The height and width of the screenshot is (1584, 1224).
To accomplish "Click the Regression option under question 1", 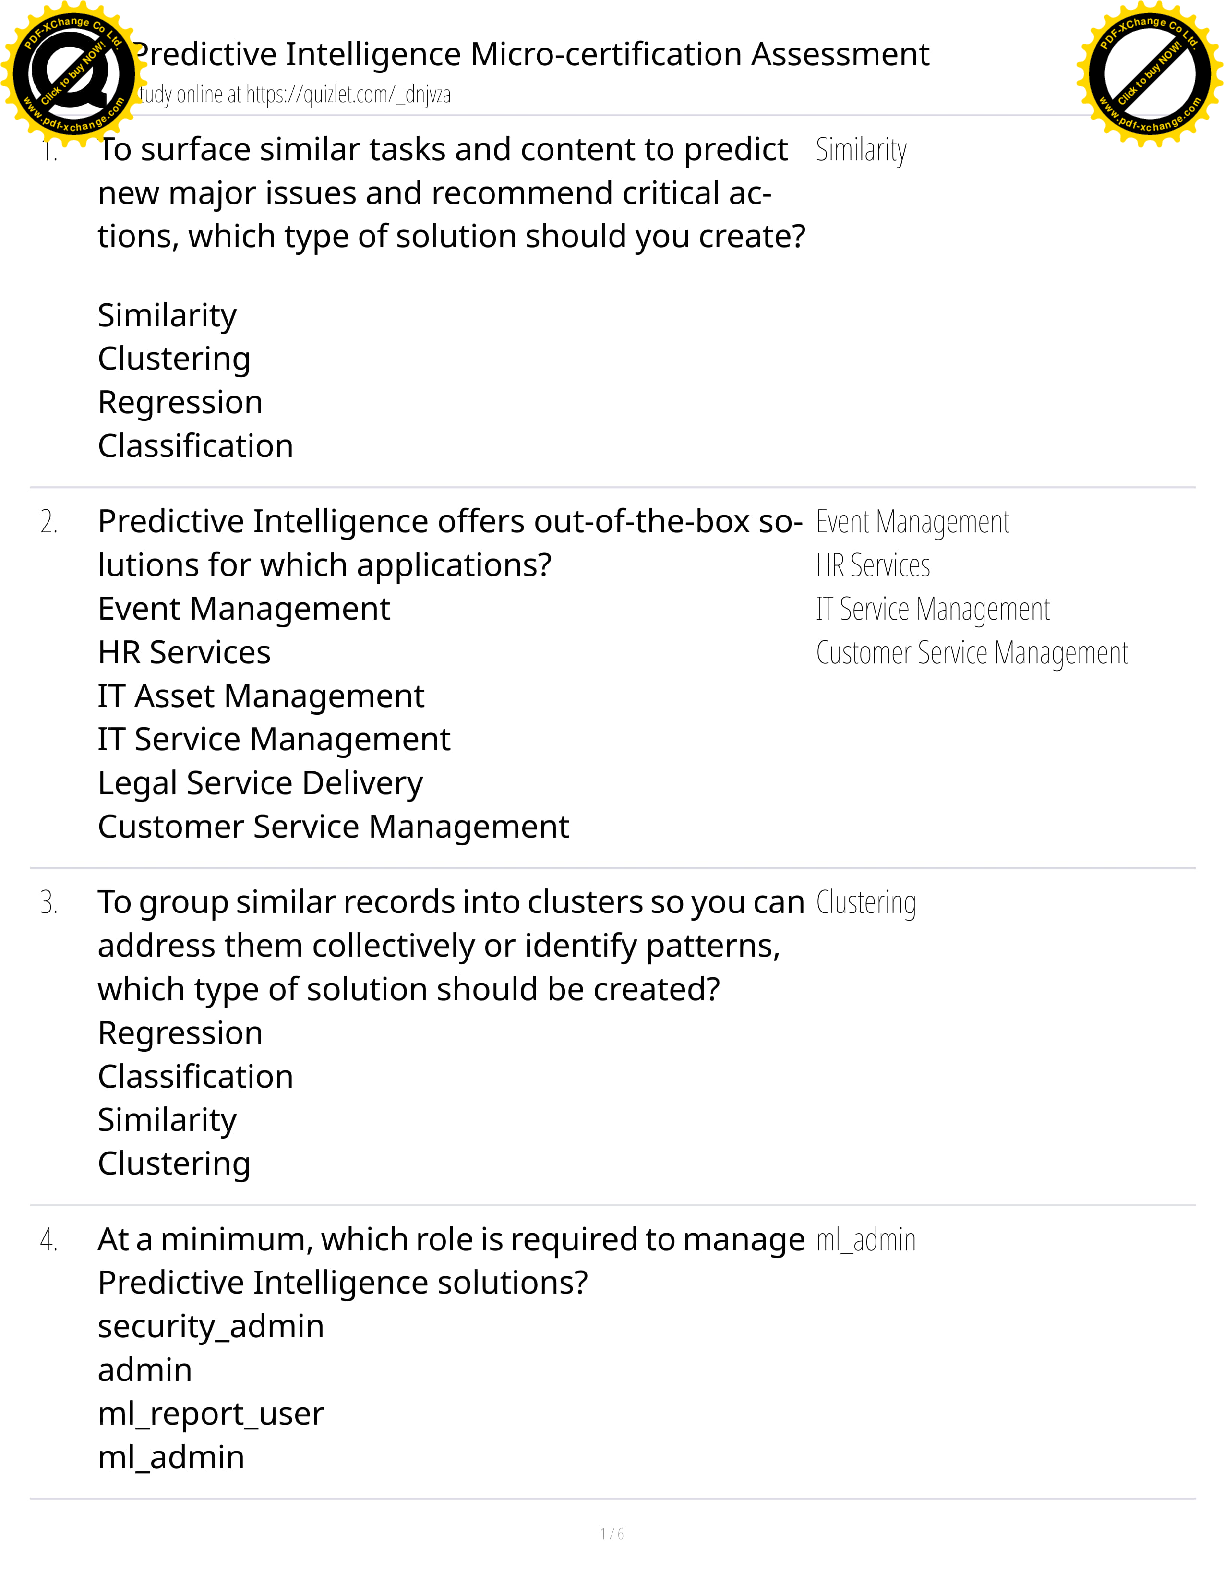I will pos(180,403).
